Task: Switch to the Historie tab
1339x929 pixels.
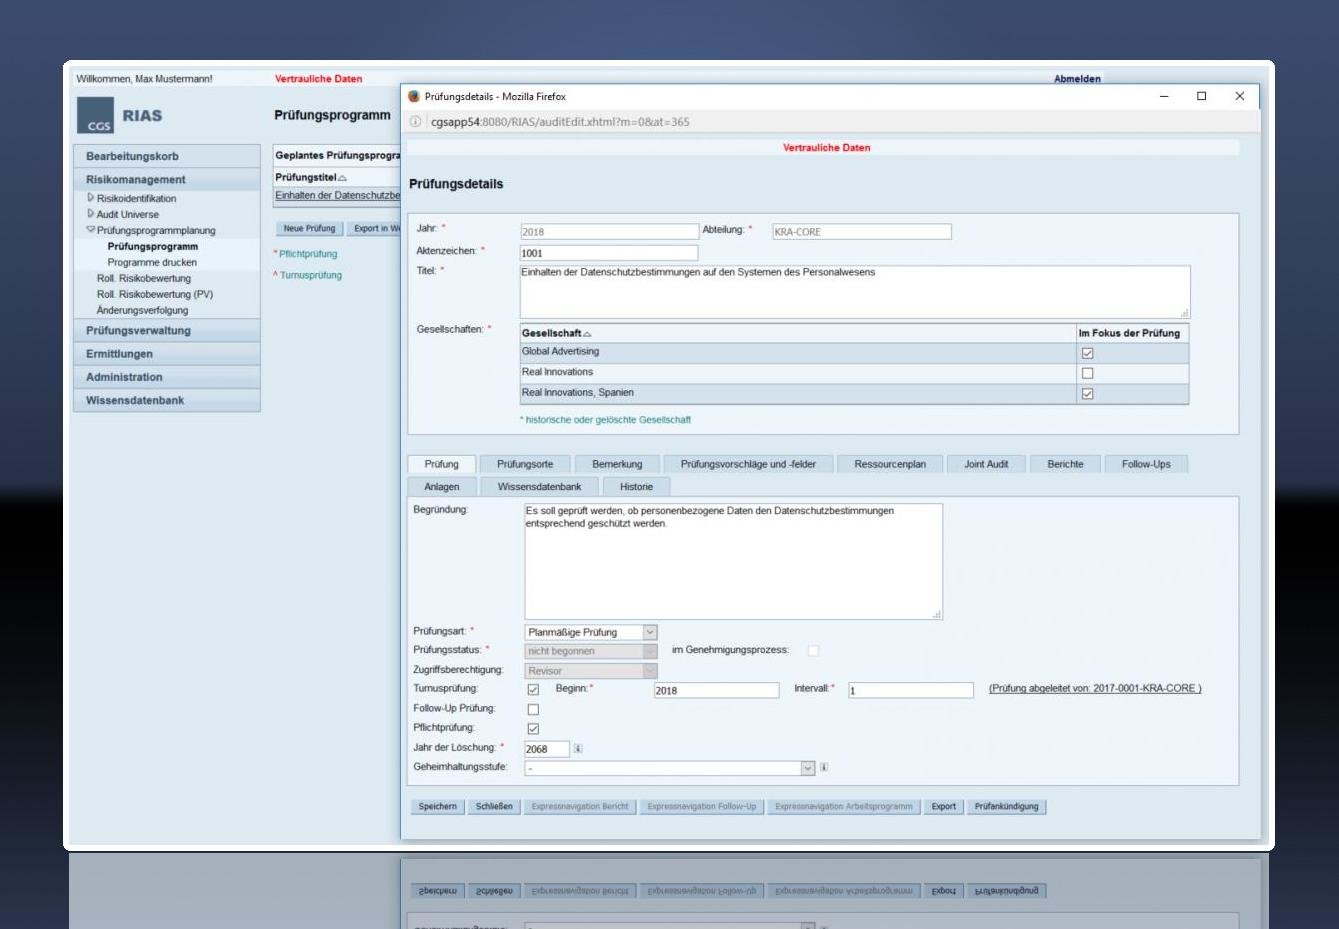Action: [636, 487]
